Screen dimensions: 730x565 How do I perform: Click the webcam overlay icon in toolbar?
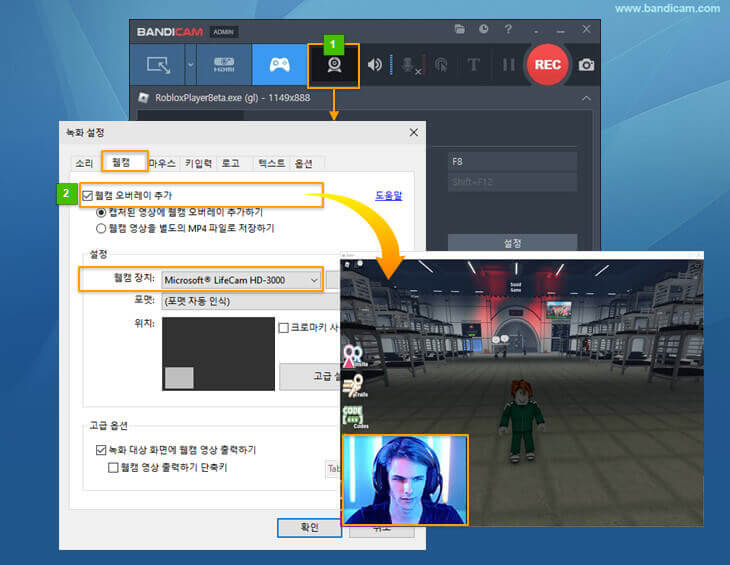[335, 65]
